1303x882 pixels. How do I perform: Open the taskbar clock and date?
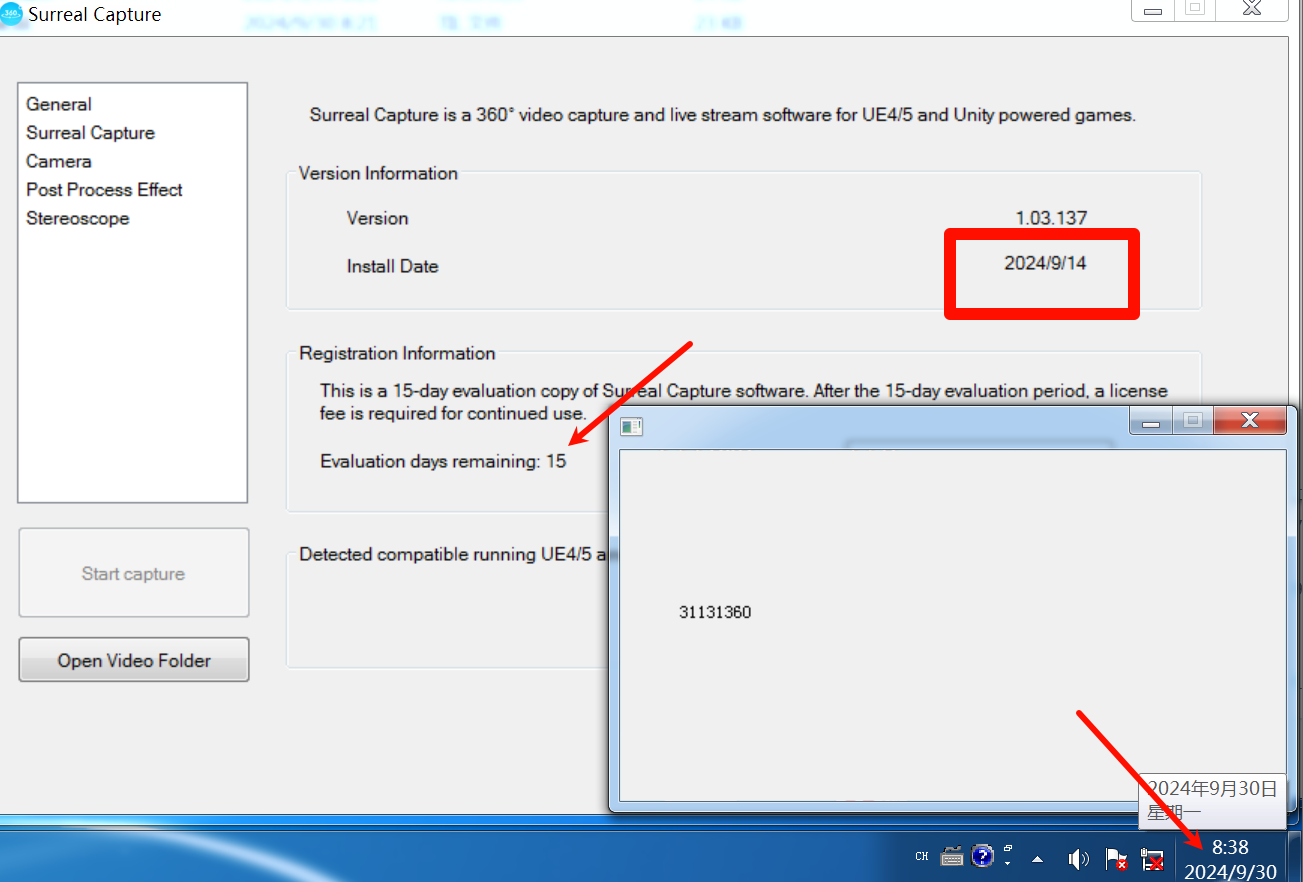pos(1230,859)
